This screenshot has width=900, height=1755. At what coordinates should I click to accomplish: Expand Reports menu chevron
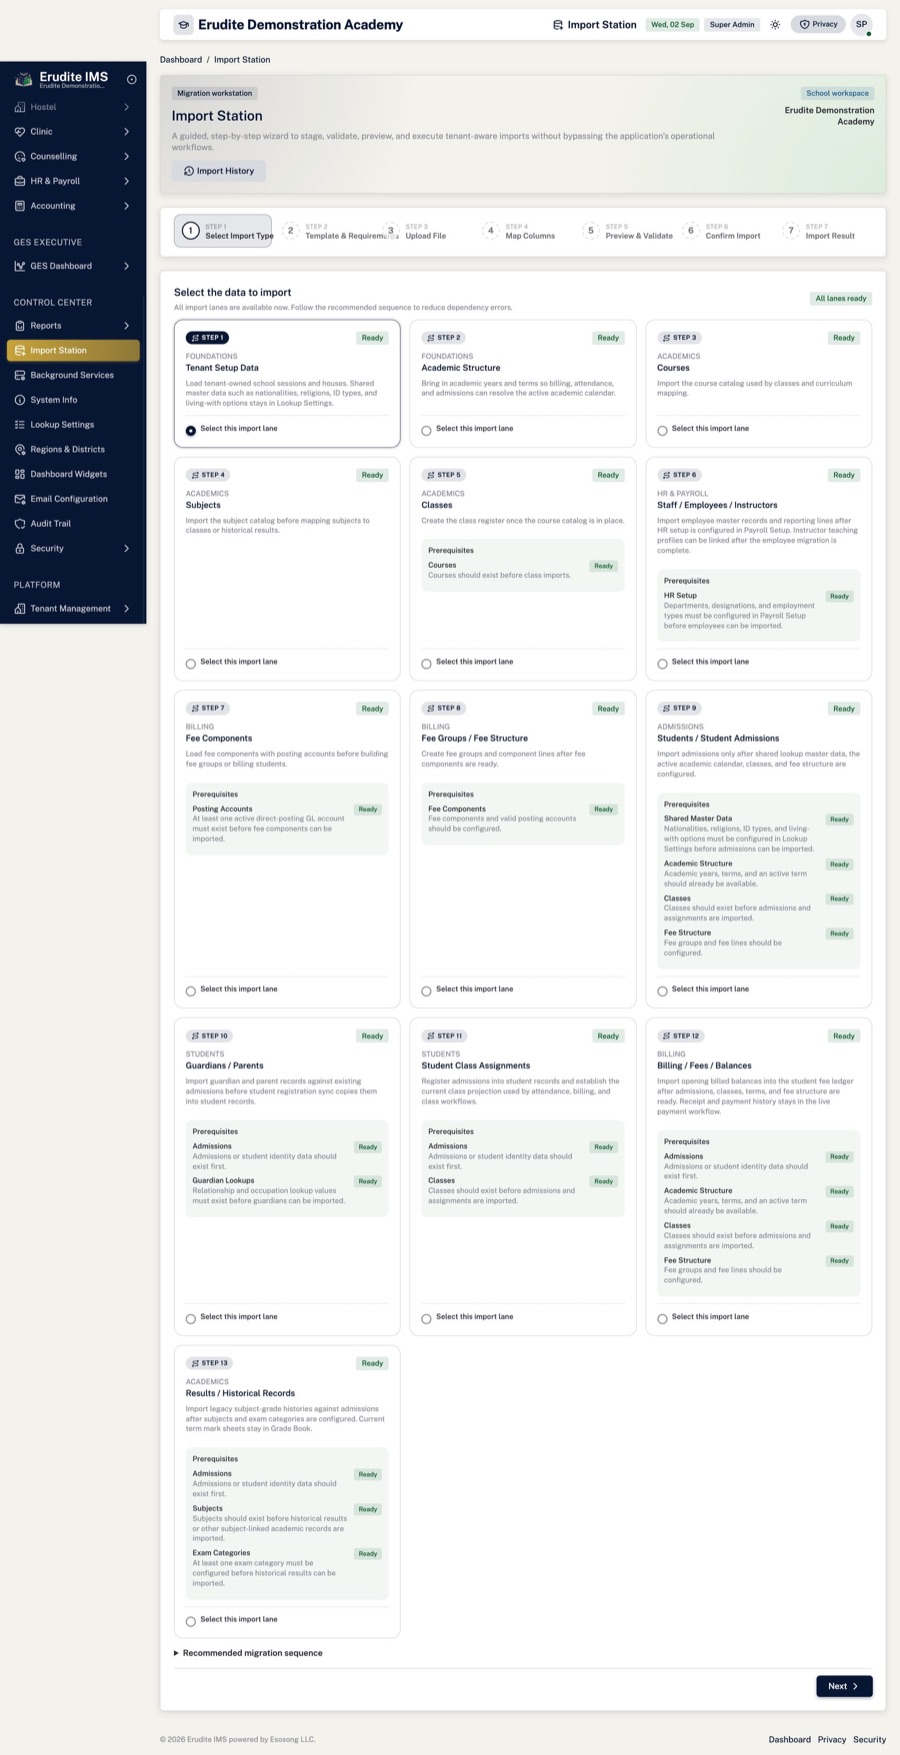(126, 326)
